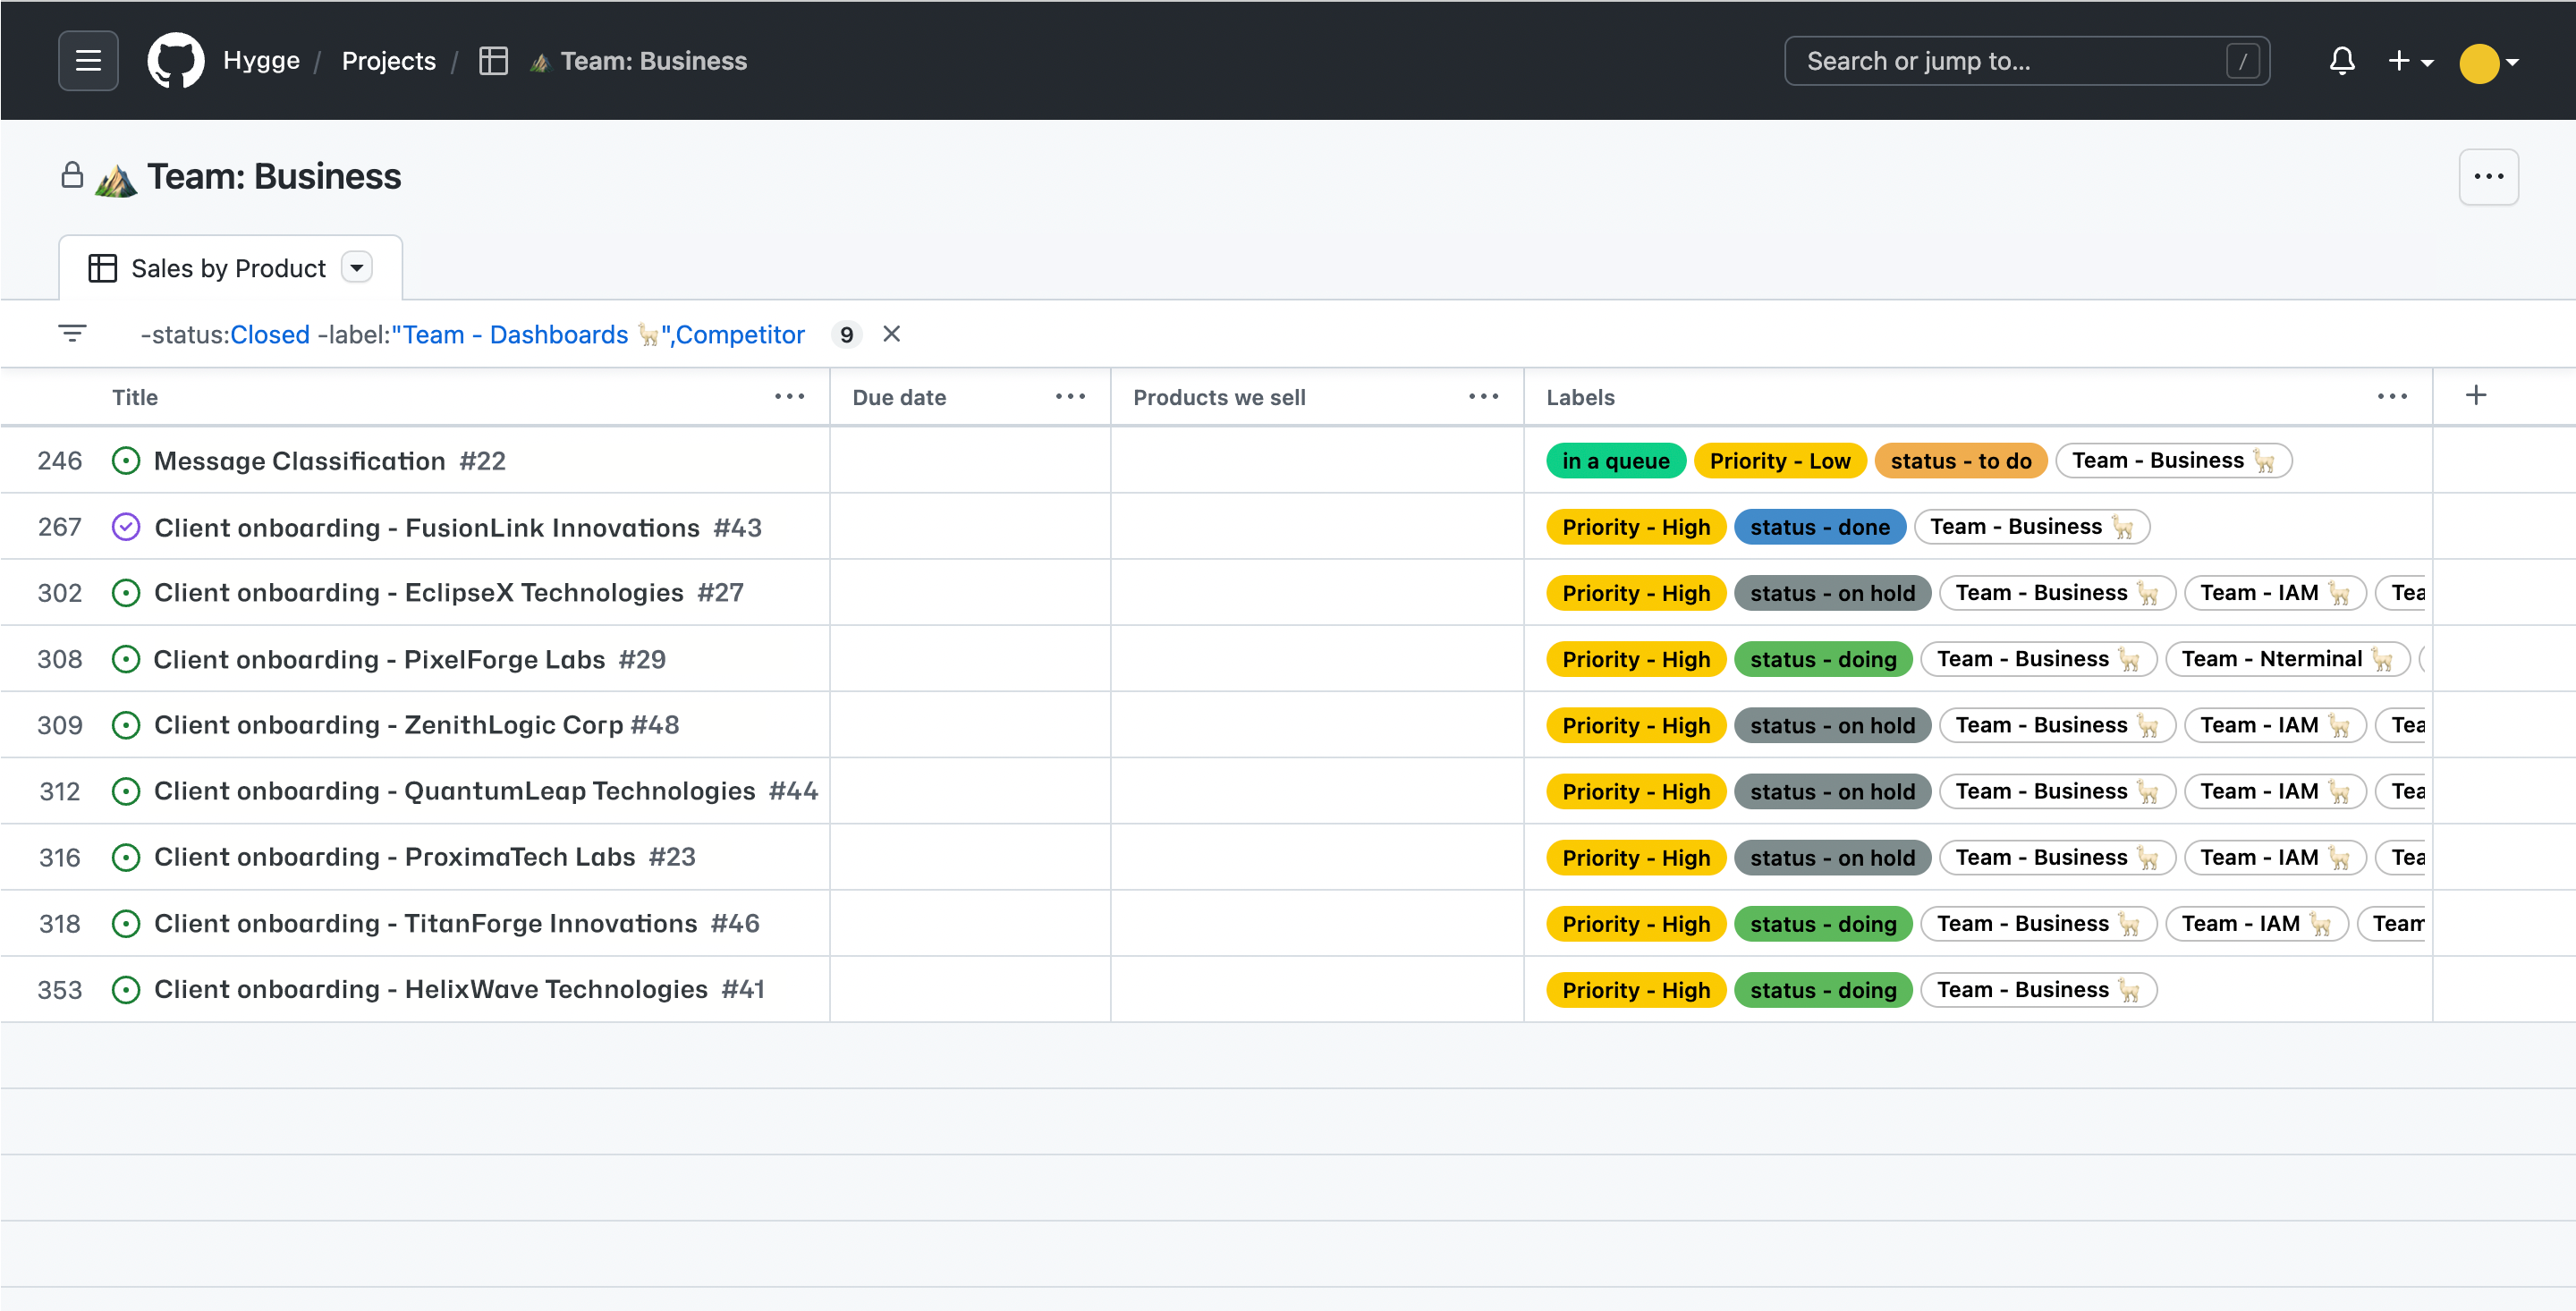Click open-issue icon for ZenithLogic Corp
The height and width of the screenshot is (1311, 2576).
[126, 725]
